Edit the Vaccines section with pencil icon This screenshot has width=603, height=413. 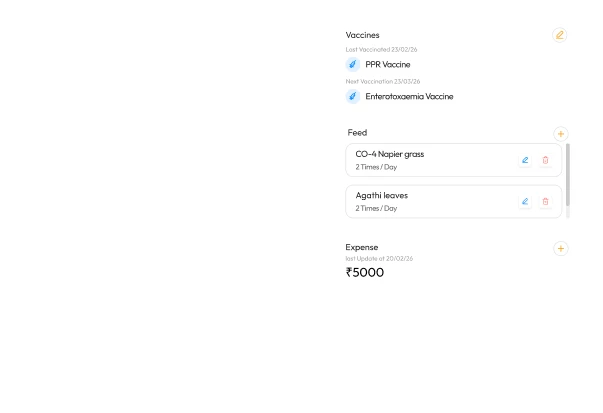(x=560, y=35)
